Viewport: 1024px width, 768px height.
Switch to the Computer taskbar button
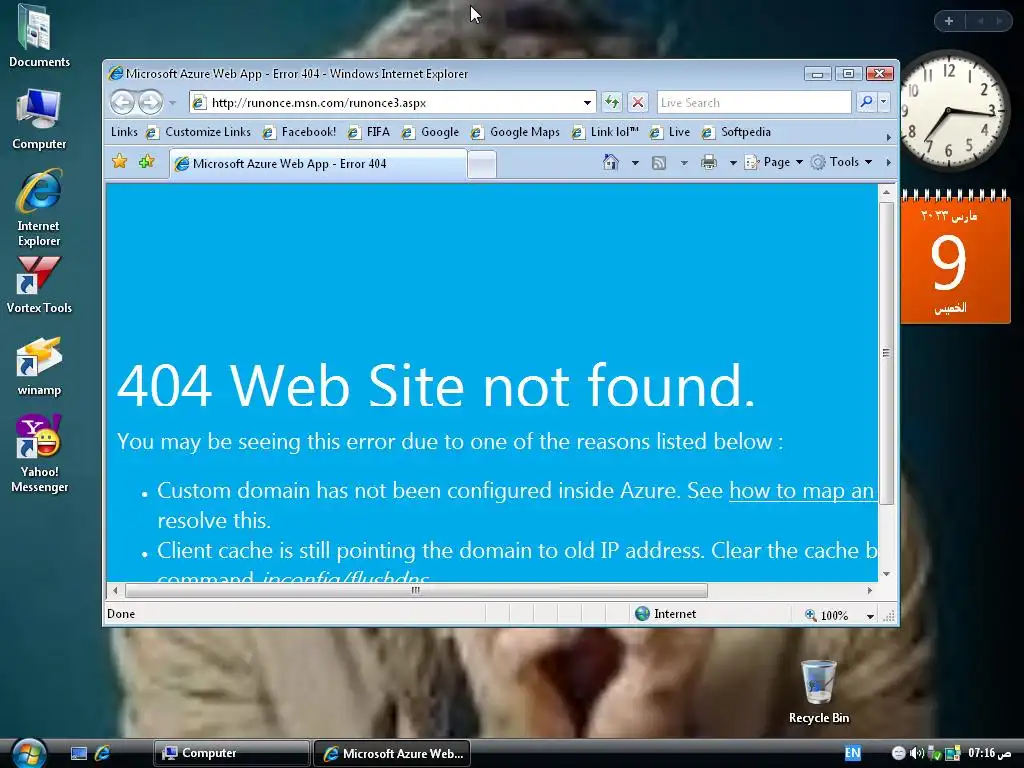coord(231,753)
